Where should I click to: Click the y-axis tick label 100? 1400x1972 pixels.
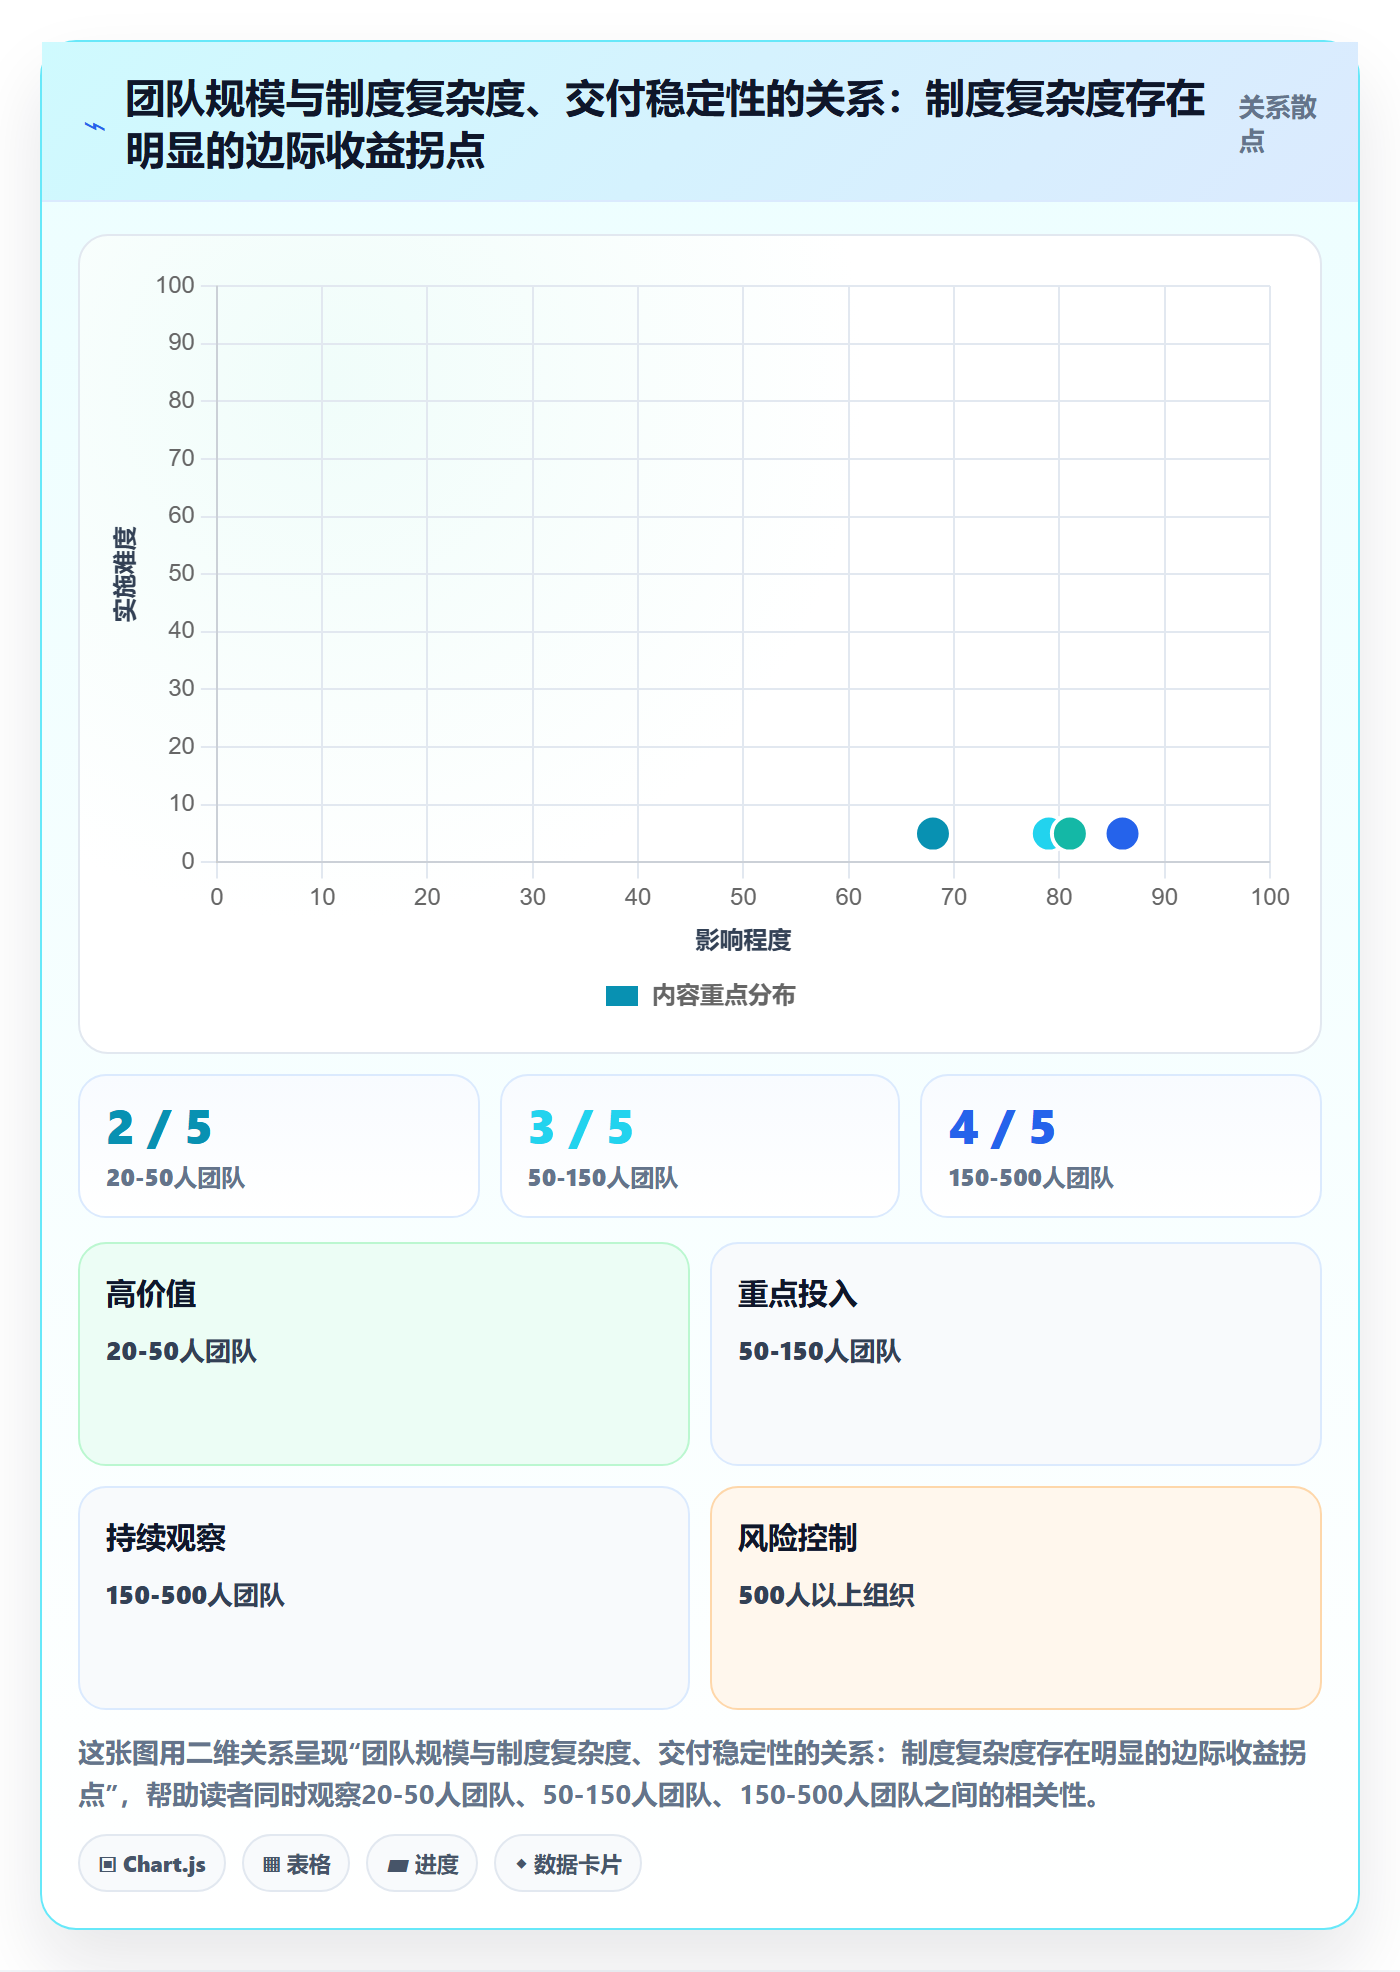(175, 285)
